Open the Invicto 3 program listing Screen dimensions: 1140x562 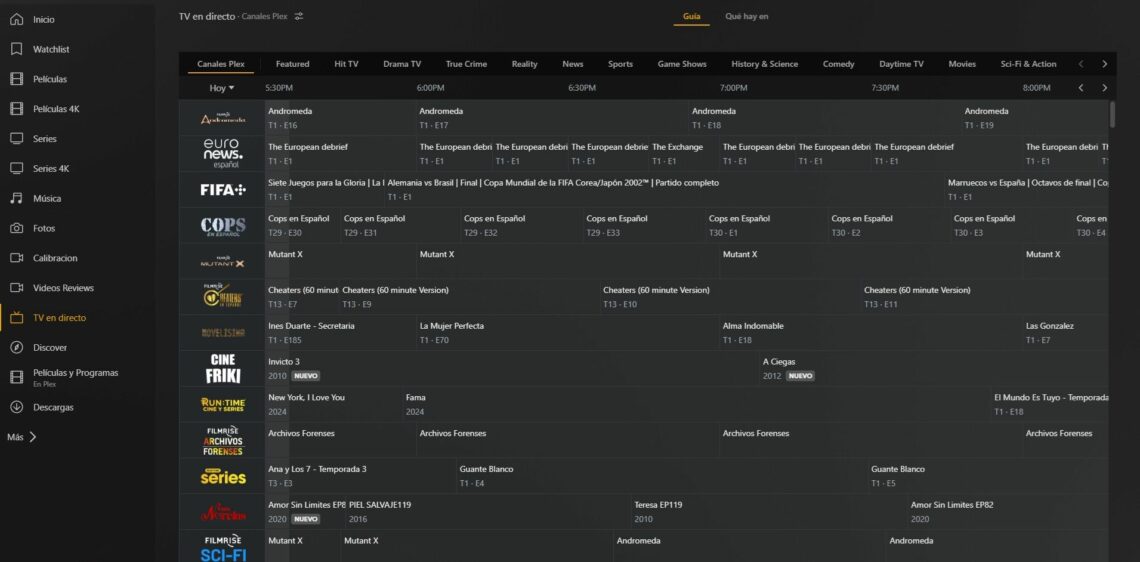[x=284, y=362]
